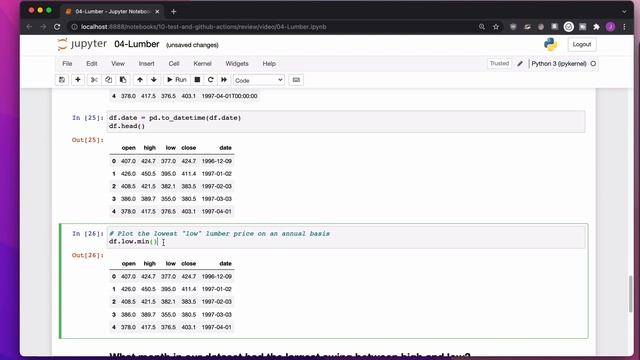Open a new browser tab
640x360 pixels.
point(173,11)
